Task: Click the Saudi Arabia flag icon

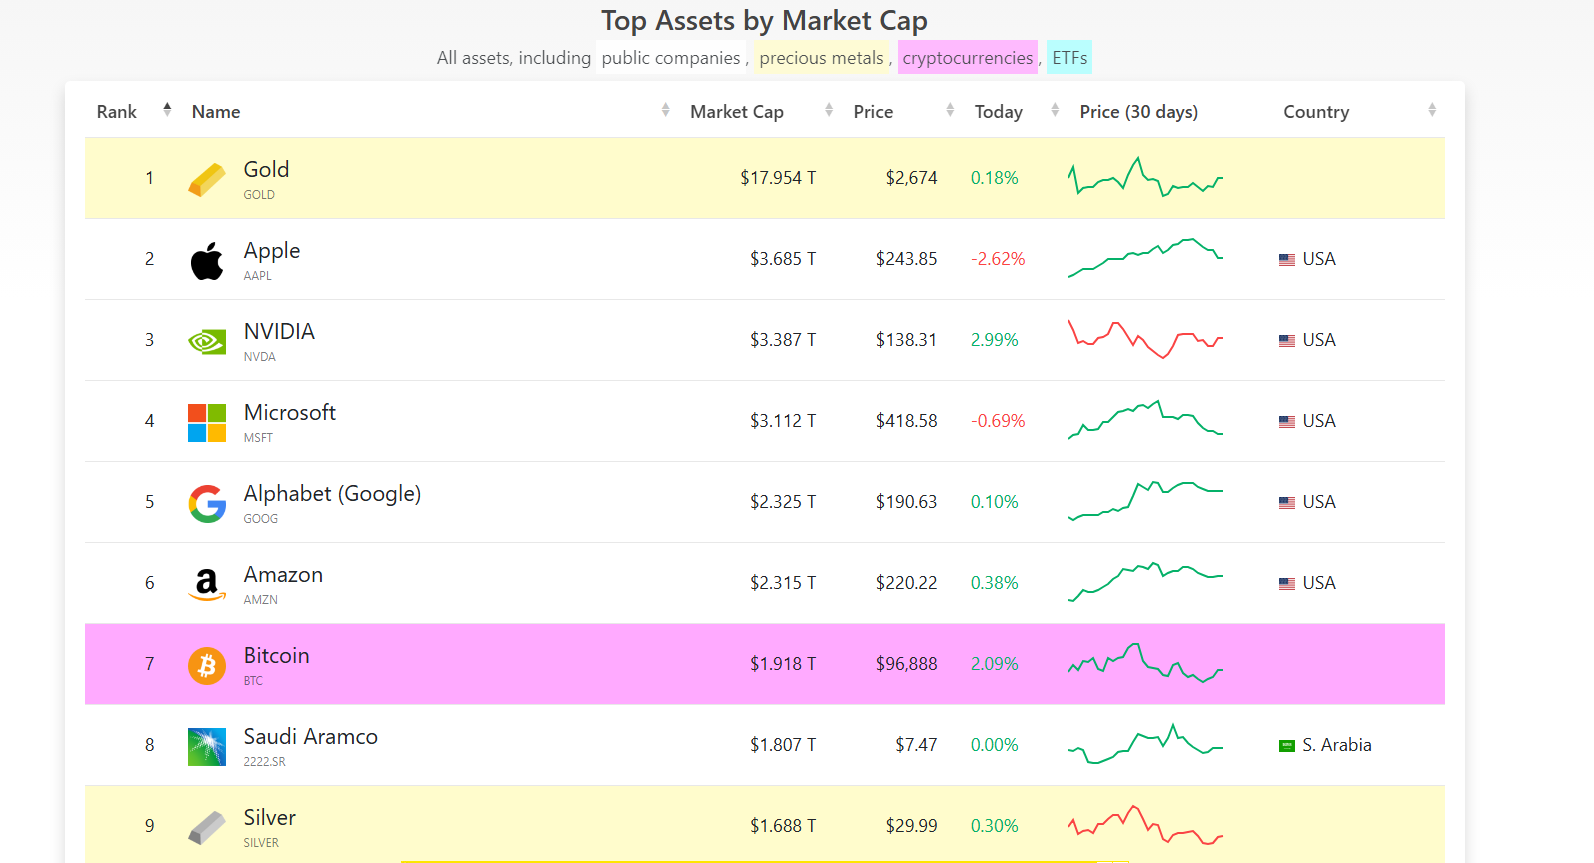Action: click(x=1287, y=746)
